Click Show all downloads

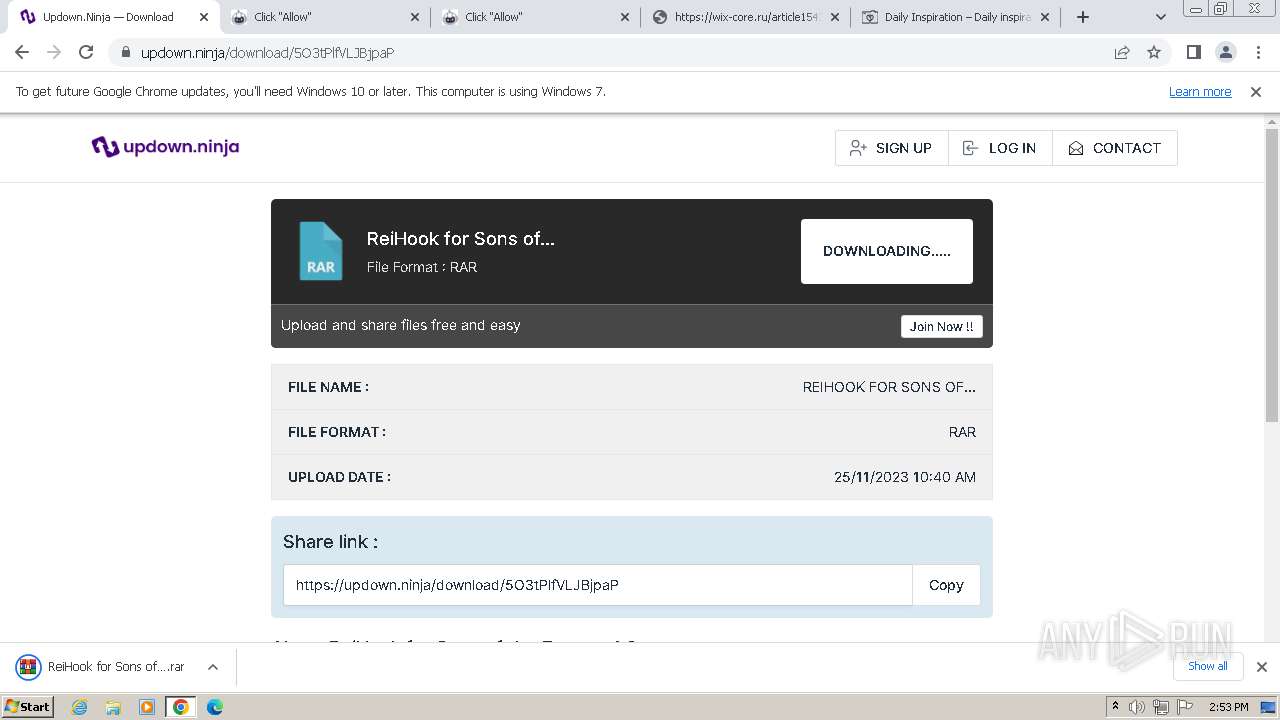pos(1208,666)
